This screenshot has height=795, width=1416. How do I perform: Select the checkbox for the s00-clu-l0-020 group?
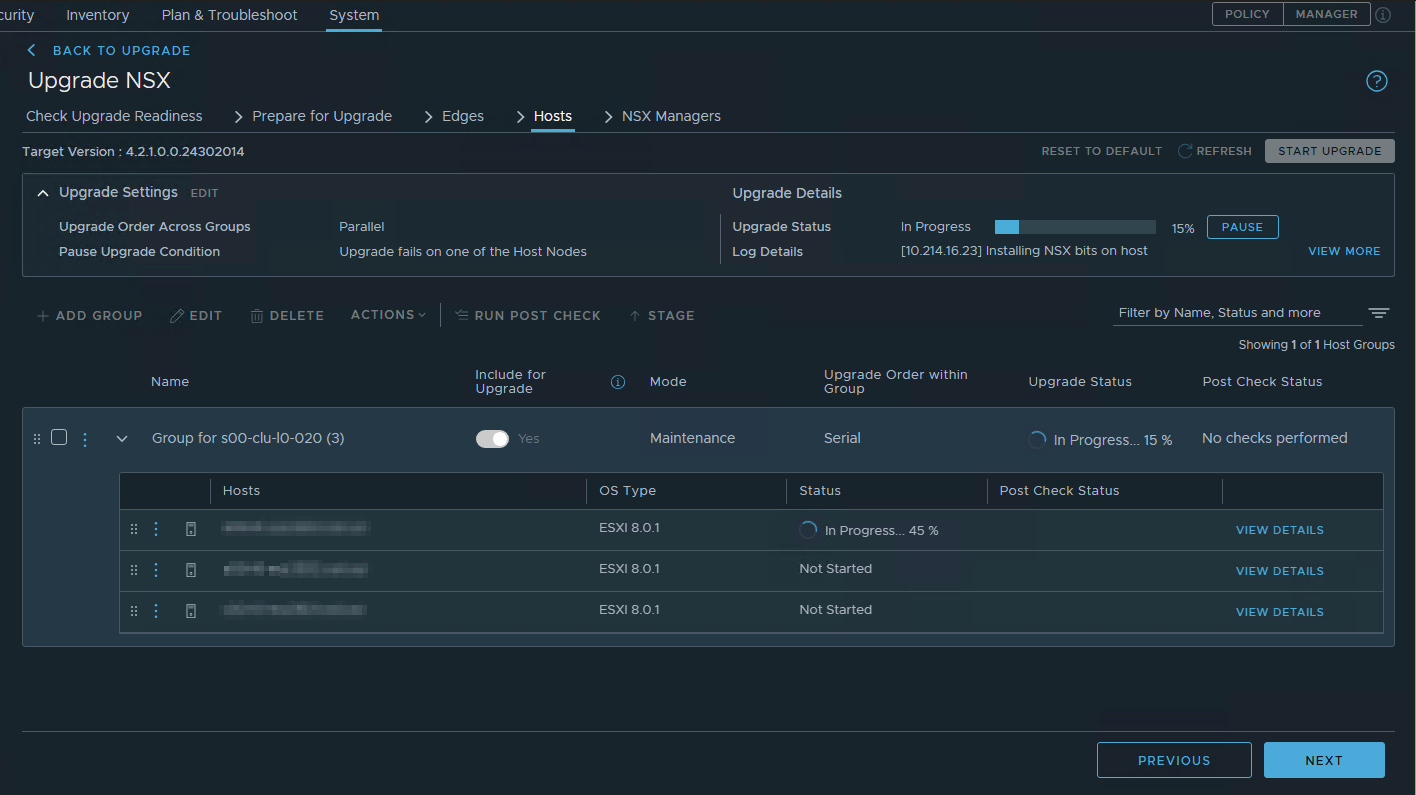point(59,437)
